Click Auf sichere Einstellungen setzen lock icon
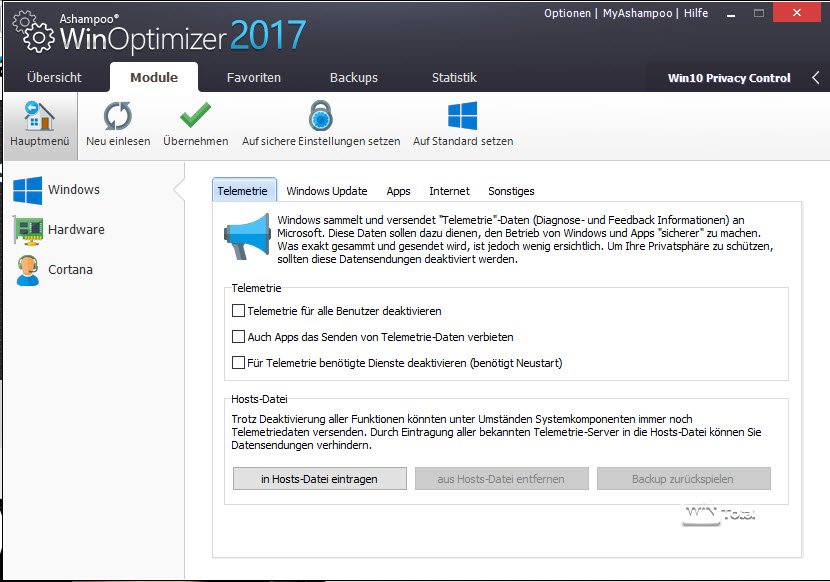Image resolution: width=830 pixels, height=582 pixels. tap(321, 115)
